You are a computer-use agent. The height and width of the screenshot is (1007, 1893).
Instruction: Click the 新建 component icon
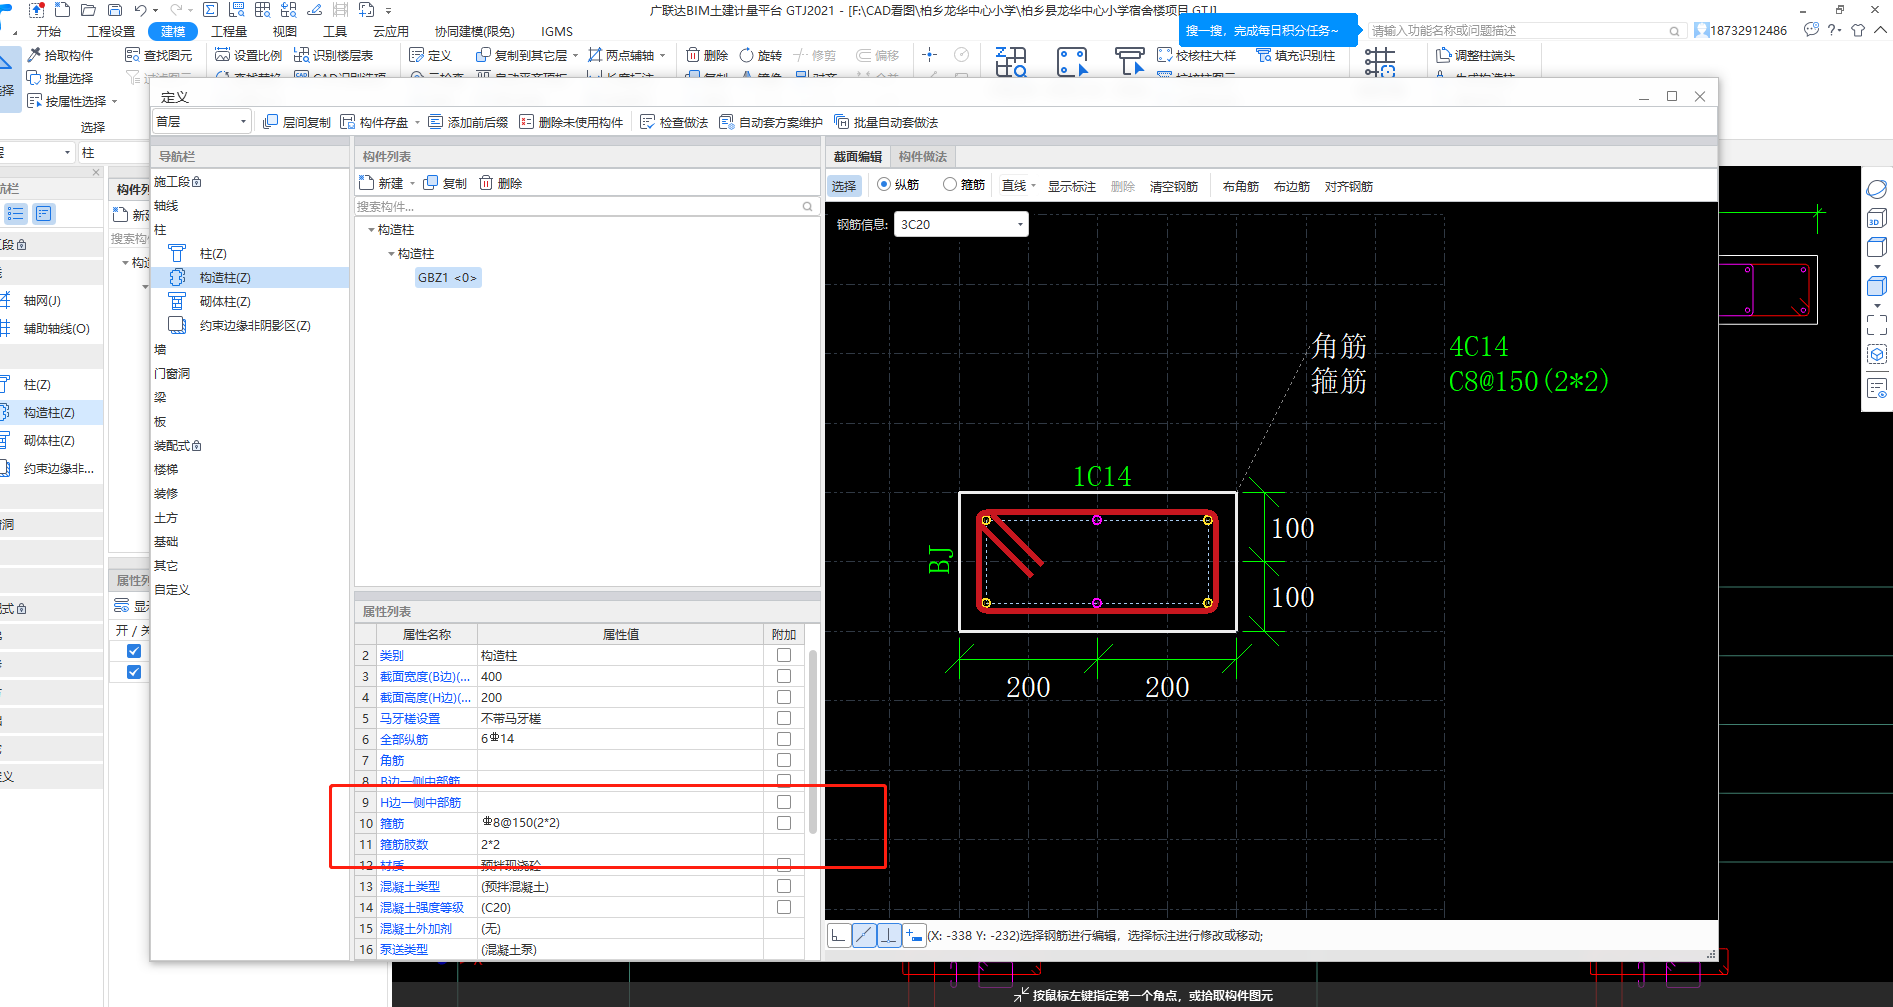367,183
